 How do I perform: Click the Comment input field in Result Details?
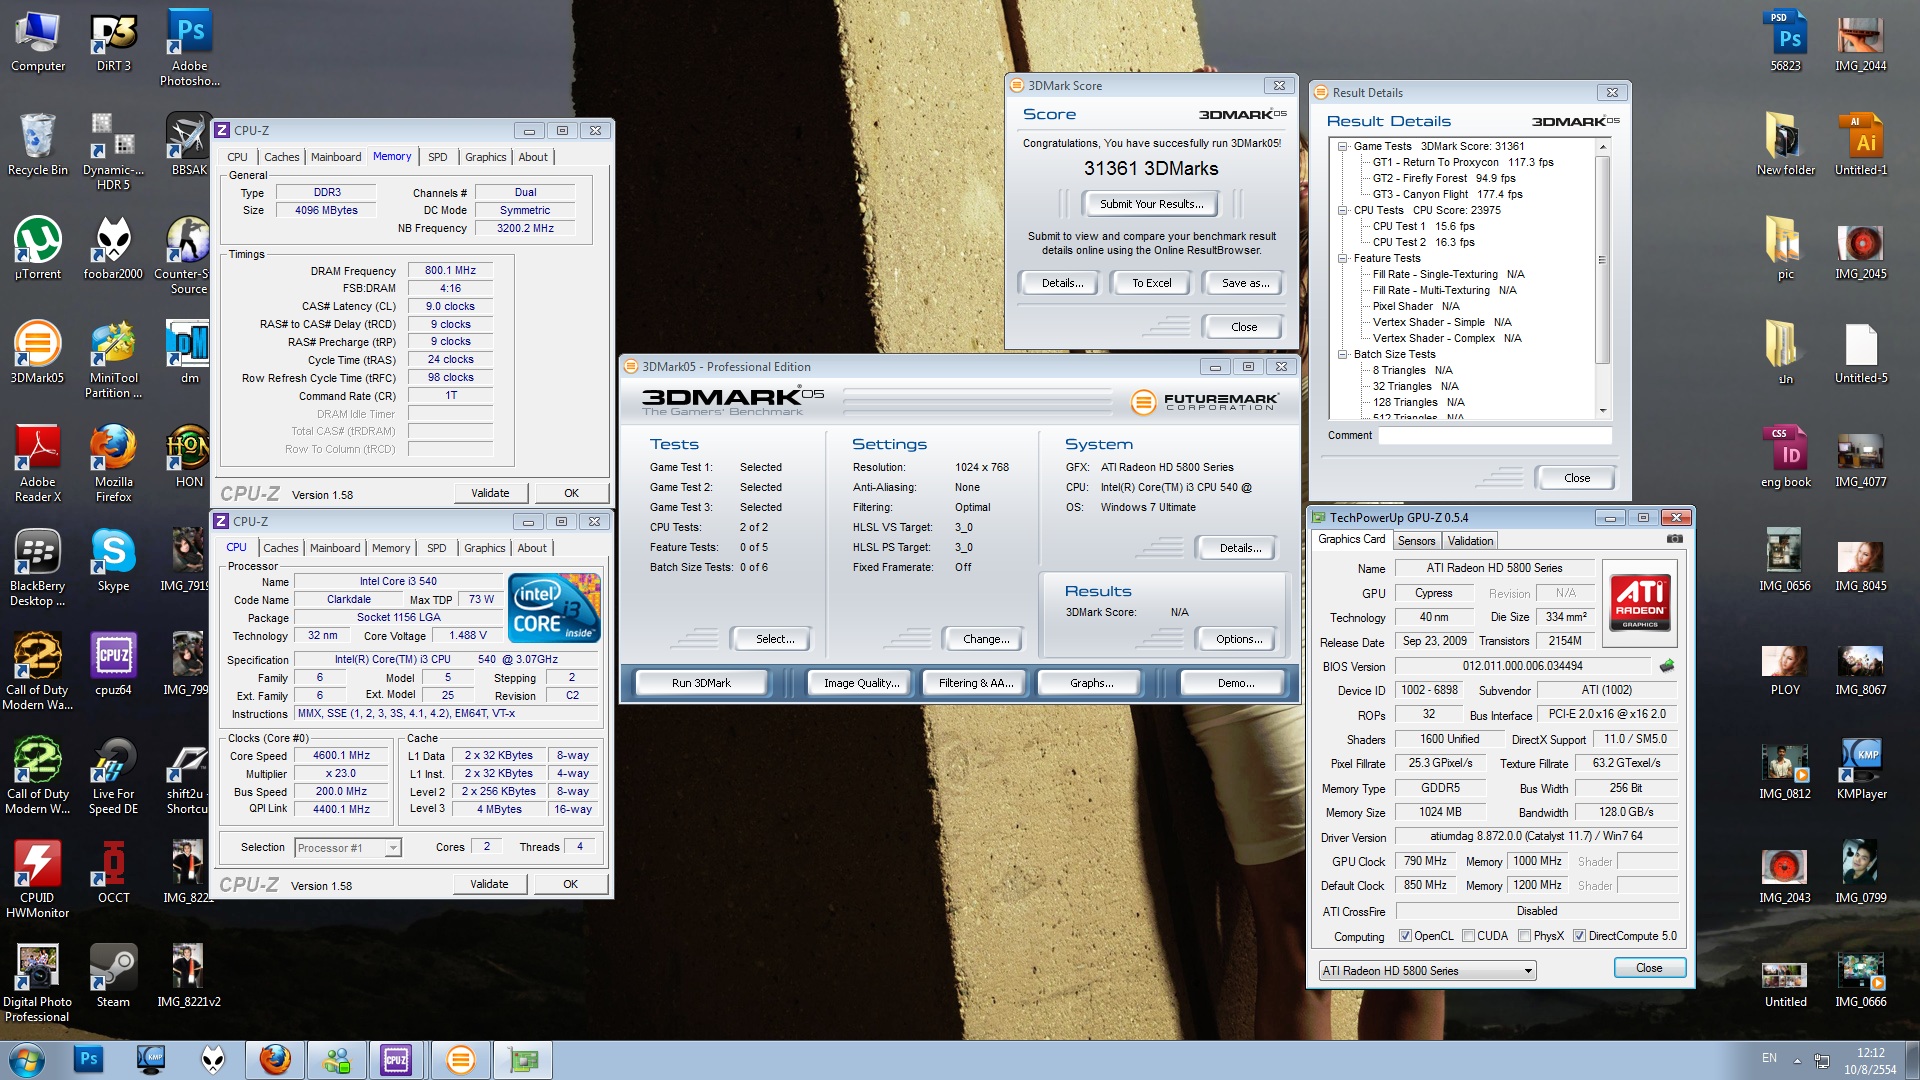[x=1494, y=436]
